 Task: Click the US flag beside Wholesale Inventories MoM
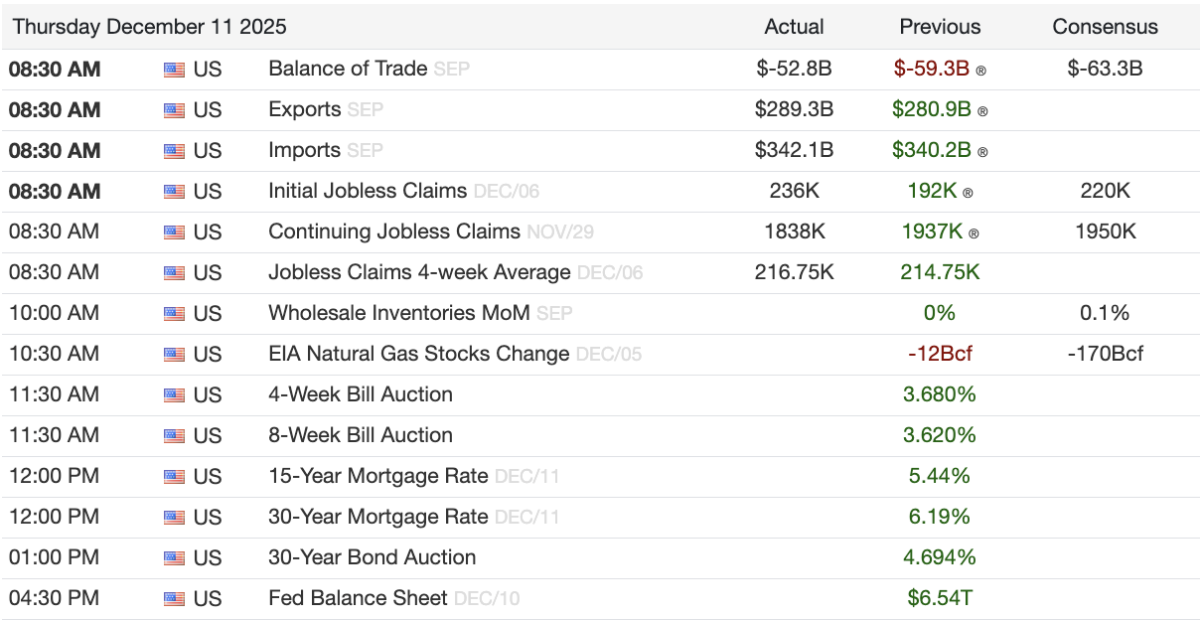[175, 314]
